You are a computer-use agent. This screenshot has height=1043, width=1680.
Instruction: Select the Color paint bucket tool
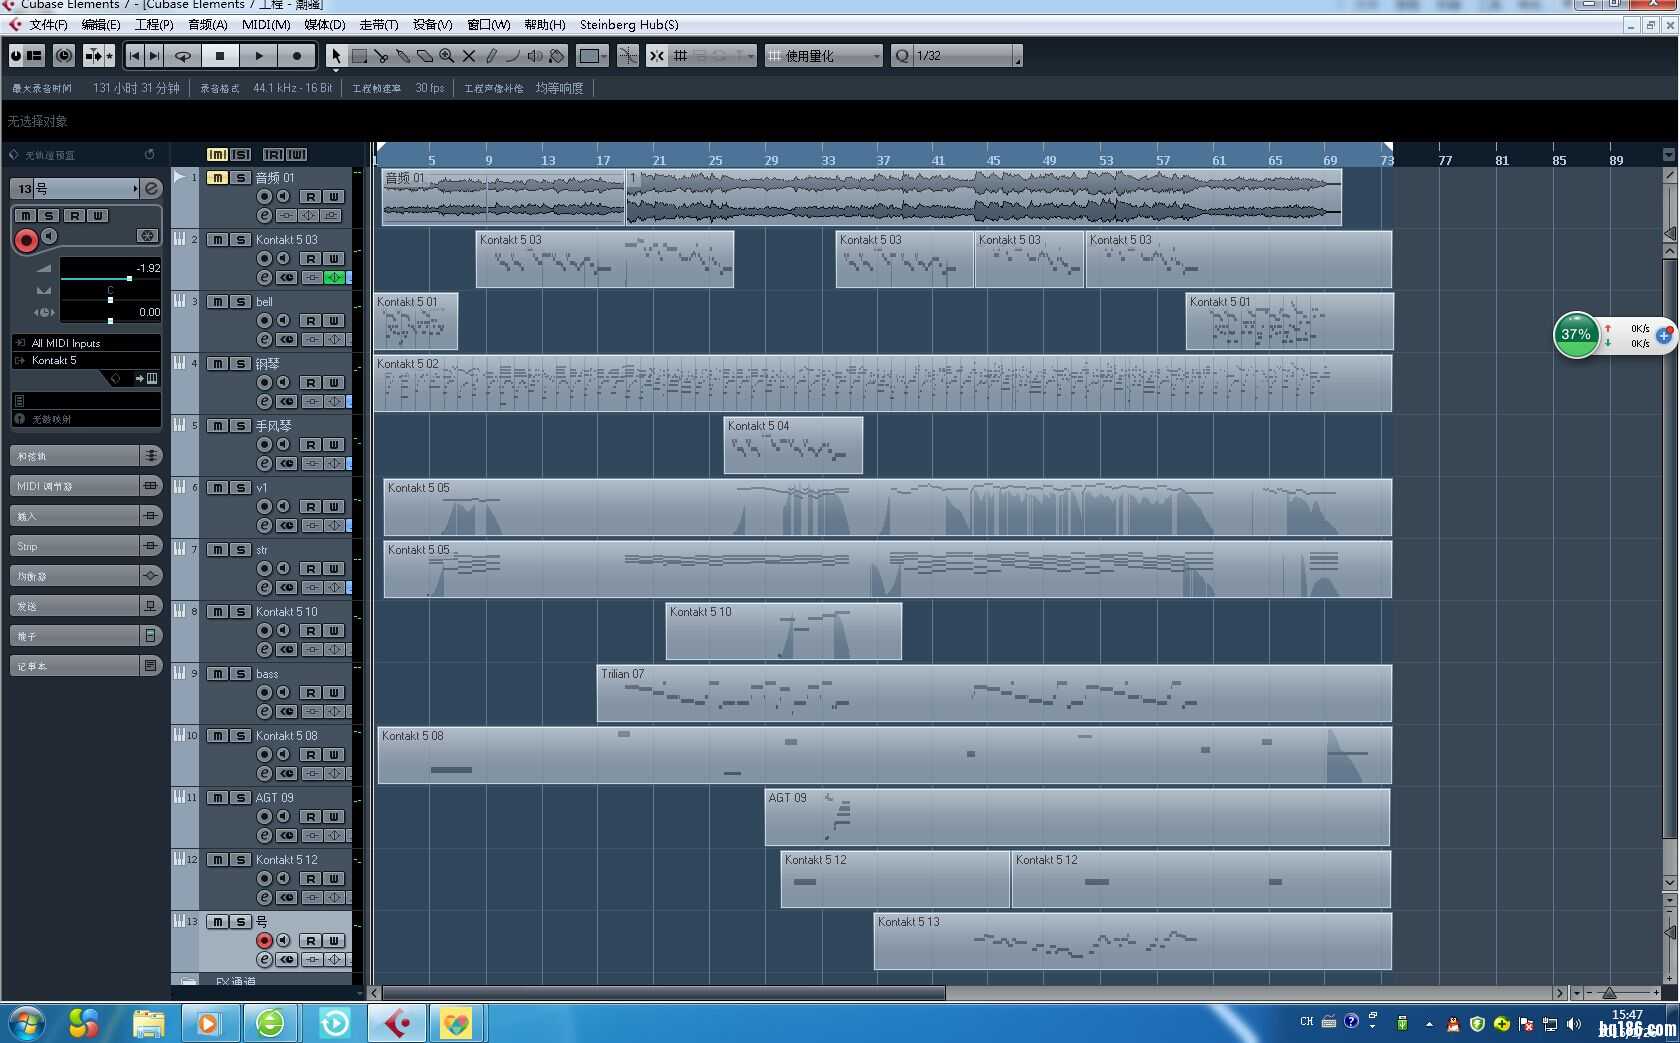(x=558, y=56)
